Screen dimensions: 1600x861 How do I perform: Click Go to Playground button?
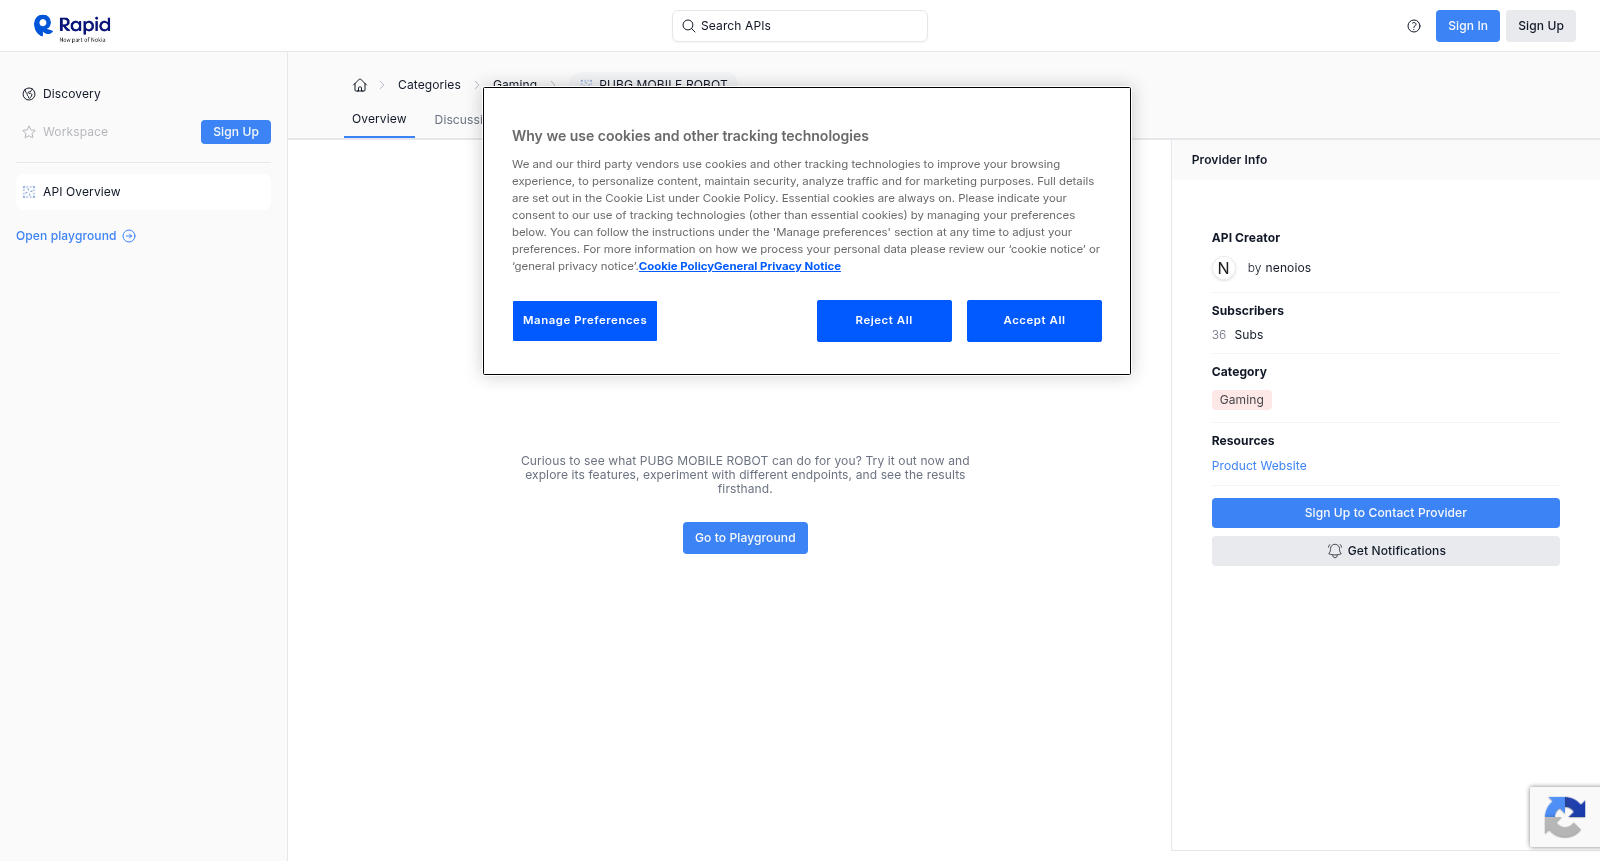click(745, 538)
